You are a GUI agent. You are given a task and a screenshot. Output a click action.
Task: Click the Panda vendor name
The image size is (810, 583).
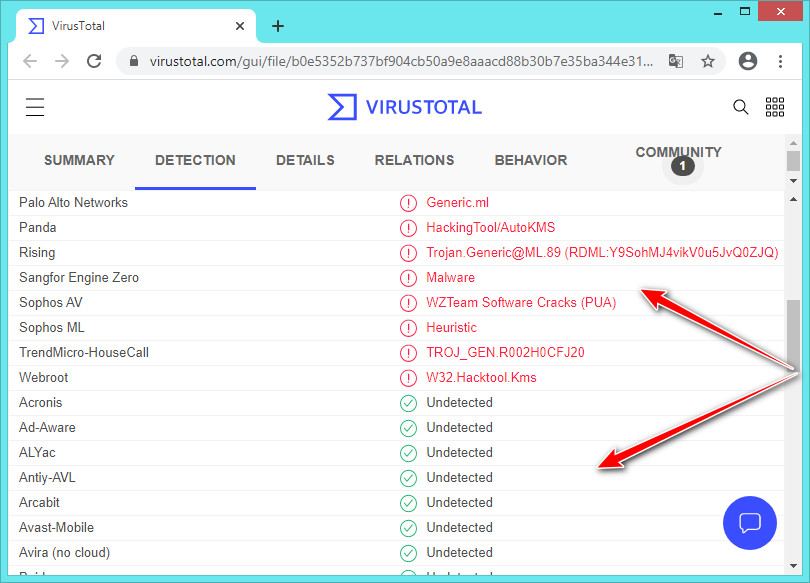37,228
